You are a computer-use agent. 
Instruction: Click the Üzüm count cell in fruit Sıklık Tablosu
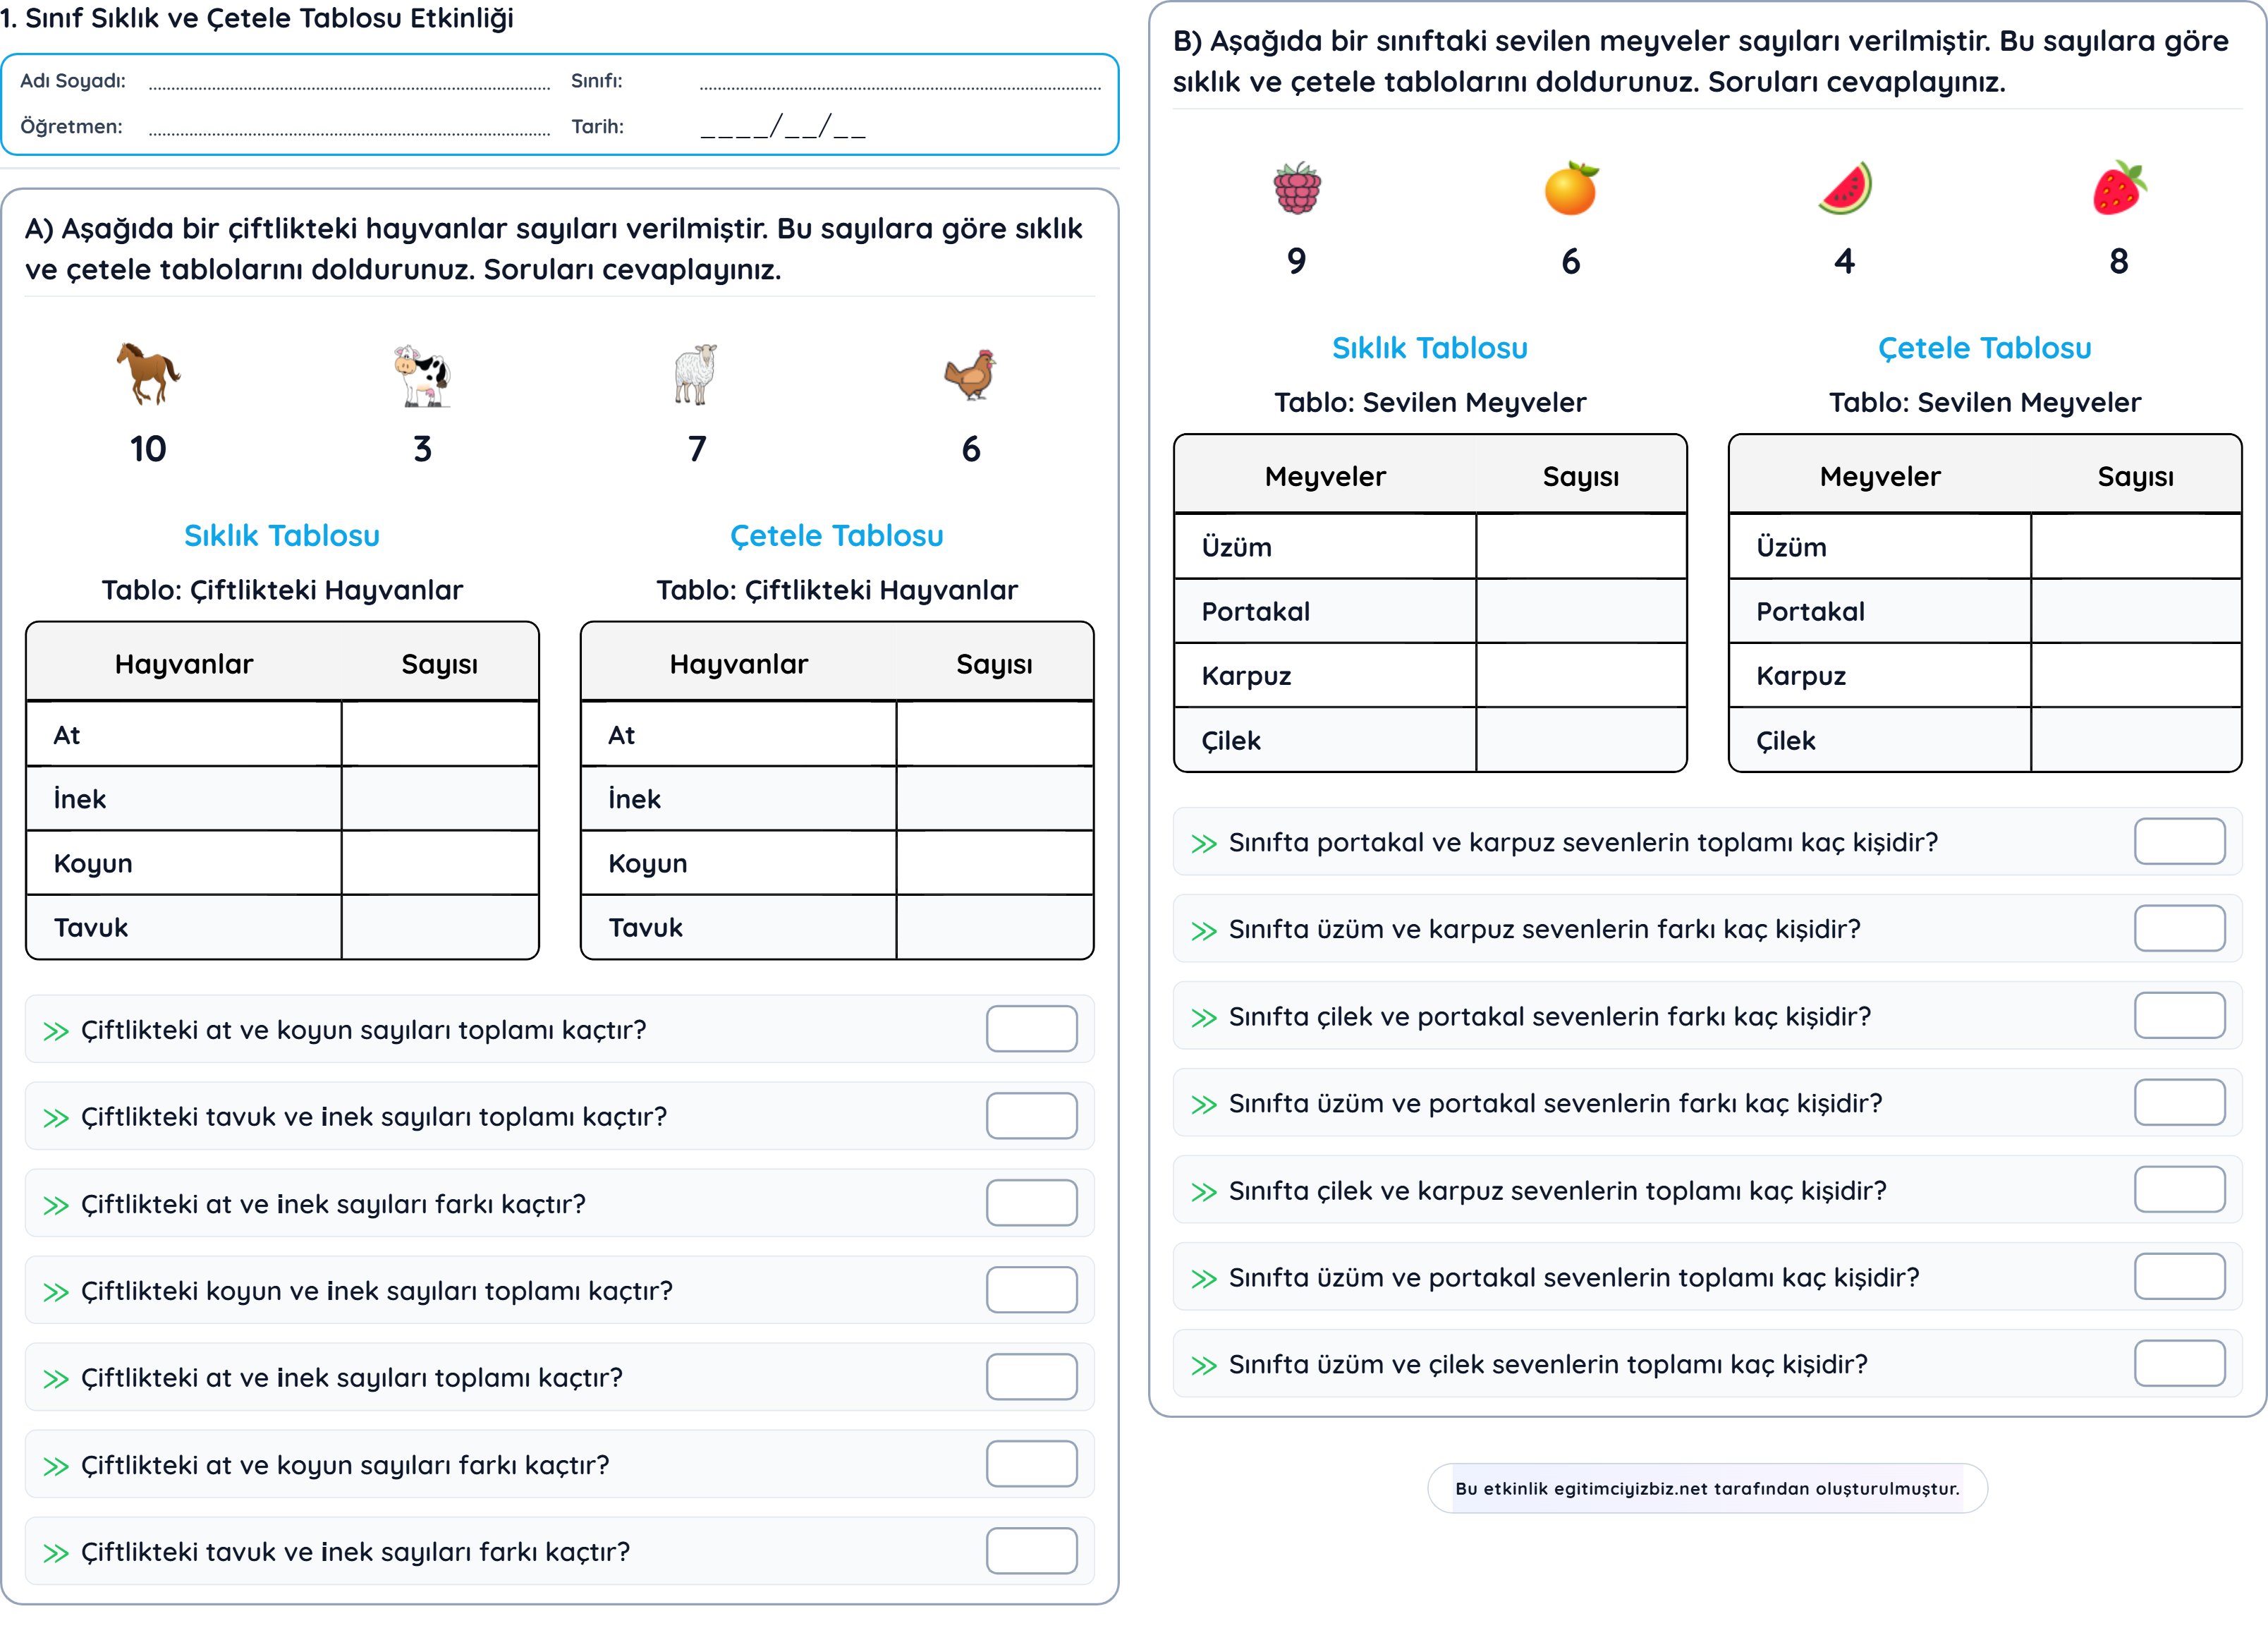tap(1581, 546)
